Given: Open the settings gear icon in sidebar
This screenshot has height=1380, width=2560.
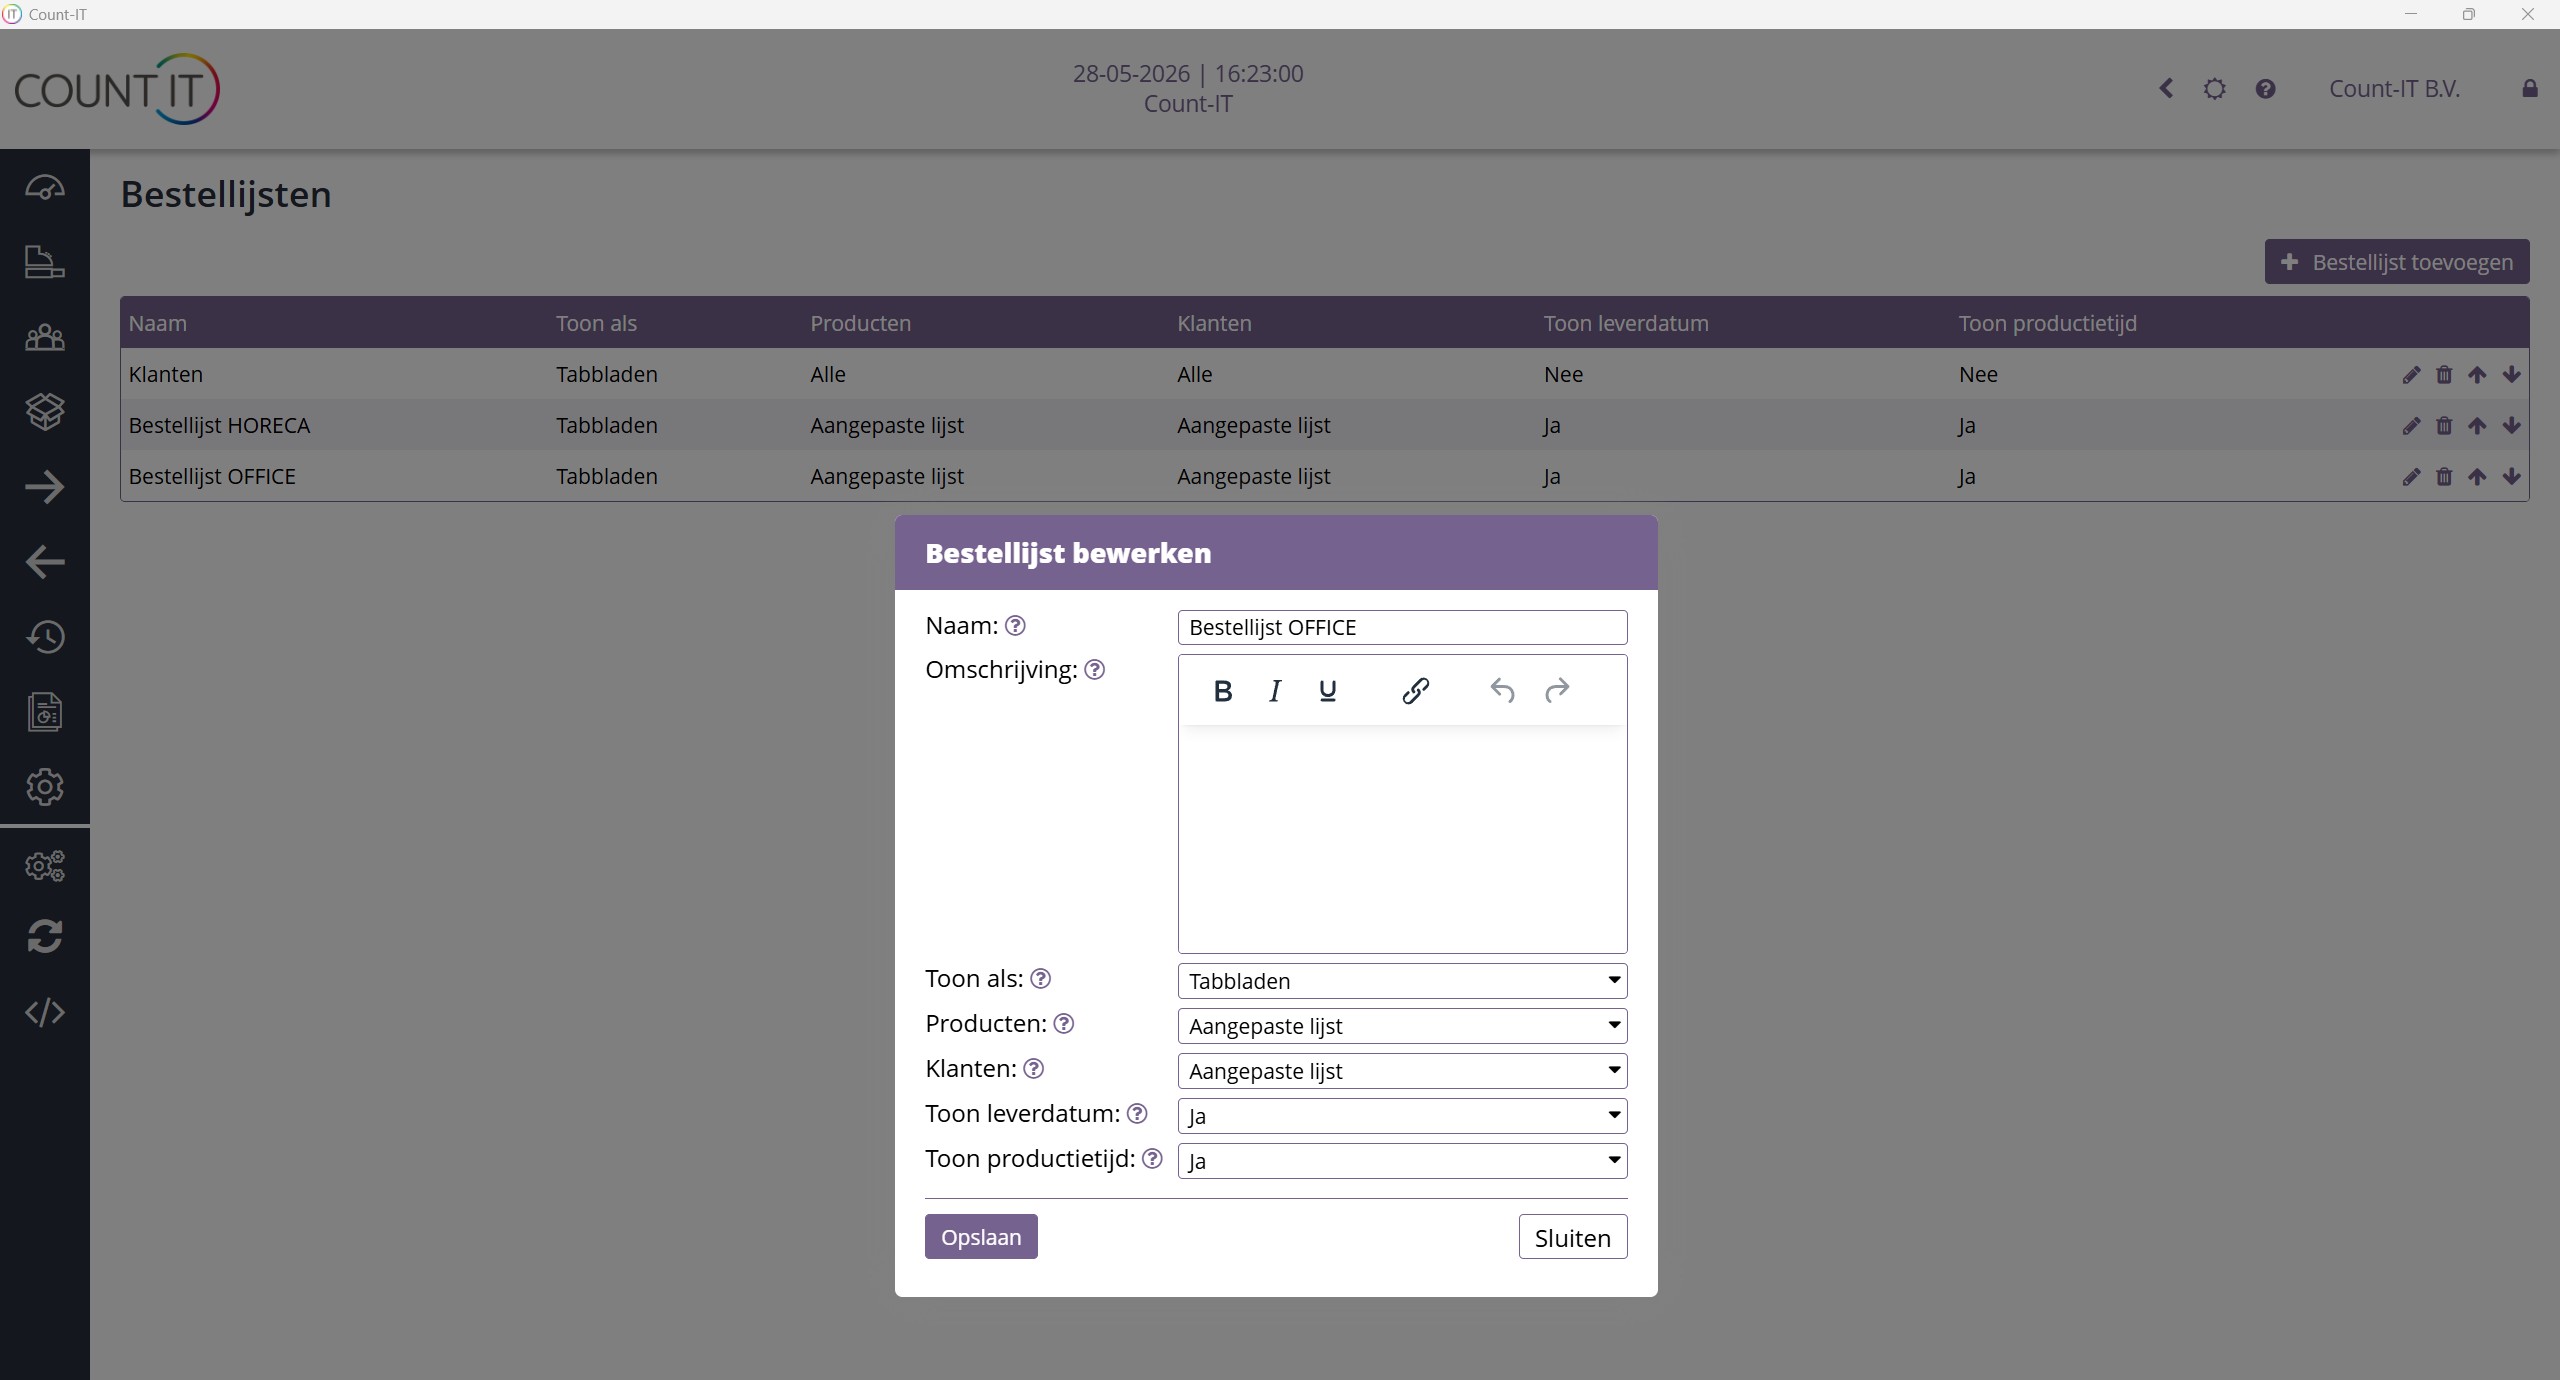Looking at the screenshot, I should pos(45,787).
